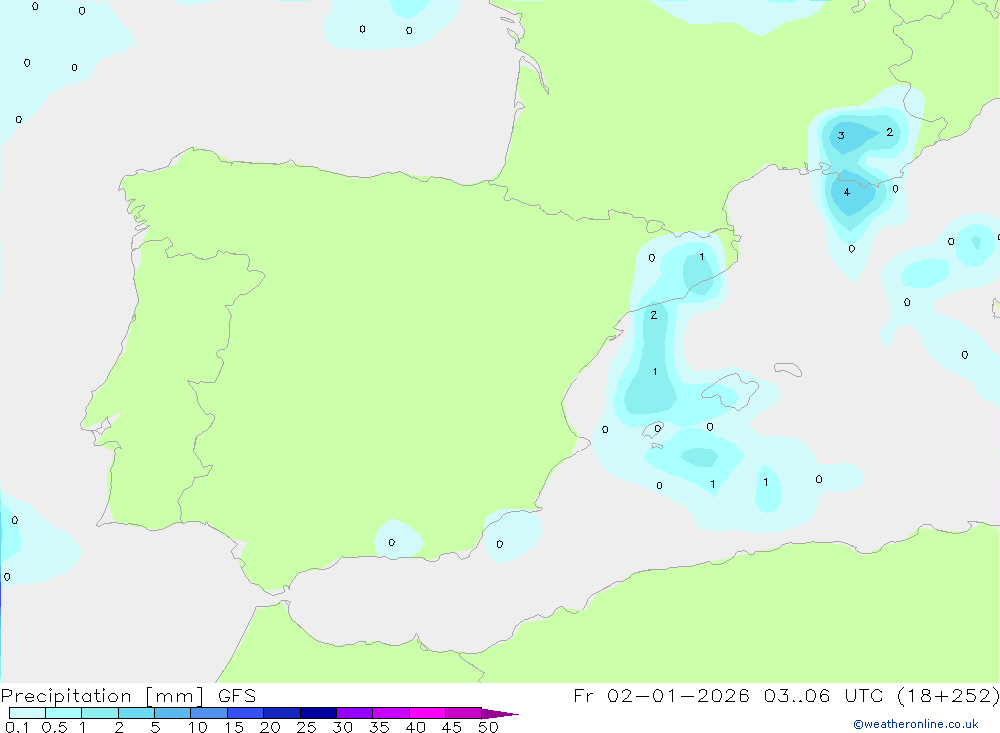Pick the dark navy 20–25 mm legend swatch

282,713
